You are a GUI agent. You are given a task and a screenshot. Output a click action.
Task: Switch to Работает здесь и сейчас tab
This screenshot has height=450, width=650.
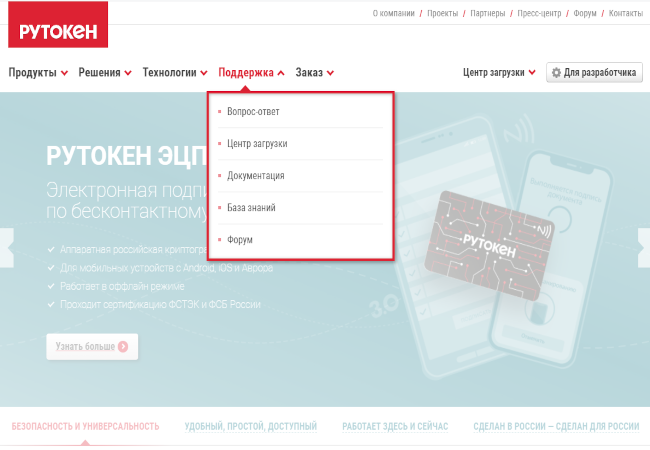coord(395,426)
